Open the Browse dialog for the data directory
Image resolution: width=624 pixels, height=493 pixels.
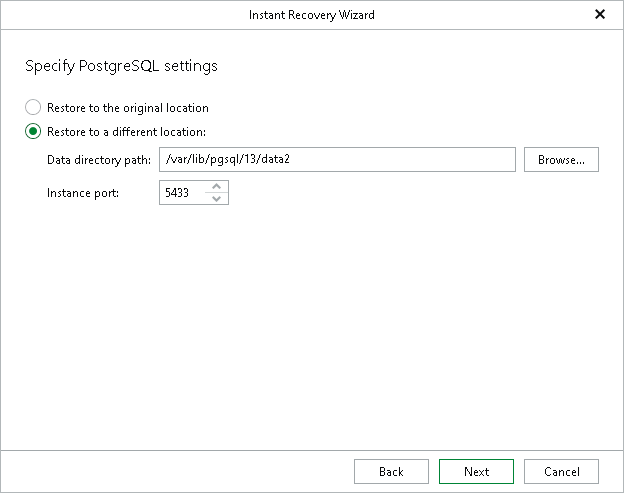point(561,160)
